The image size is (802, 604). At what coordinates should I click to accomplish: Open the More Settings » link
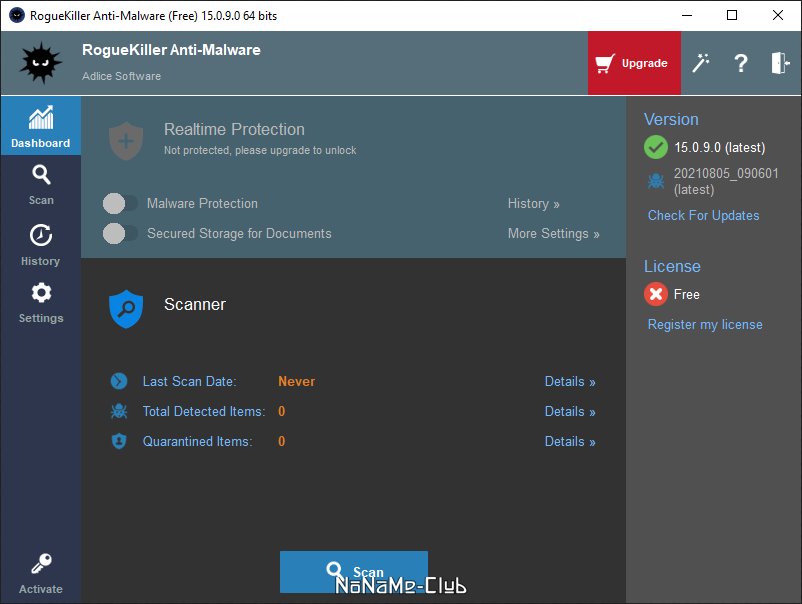(553, 234)
